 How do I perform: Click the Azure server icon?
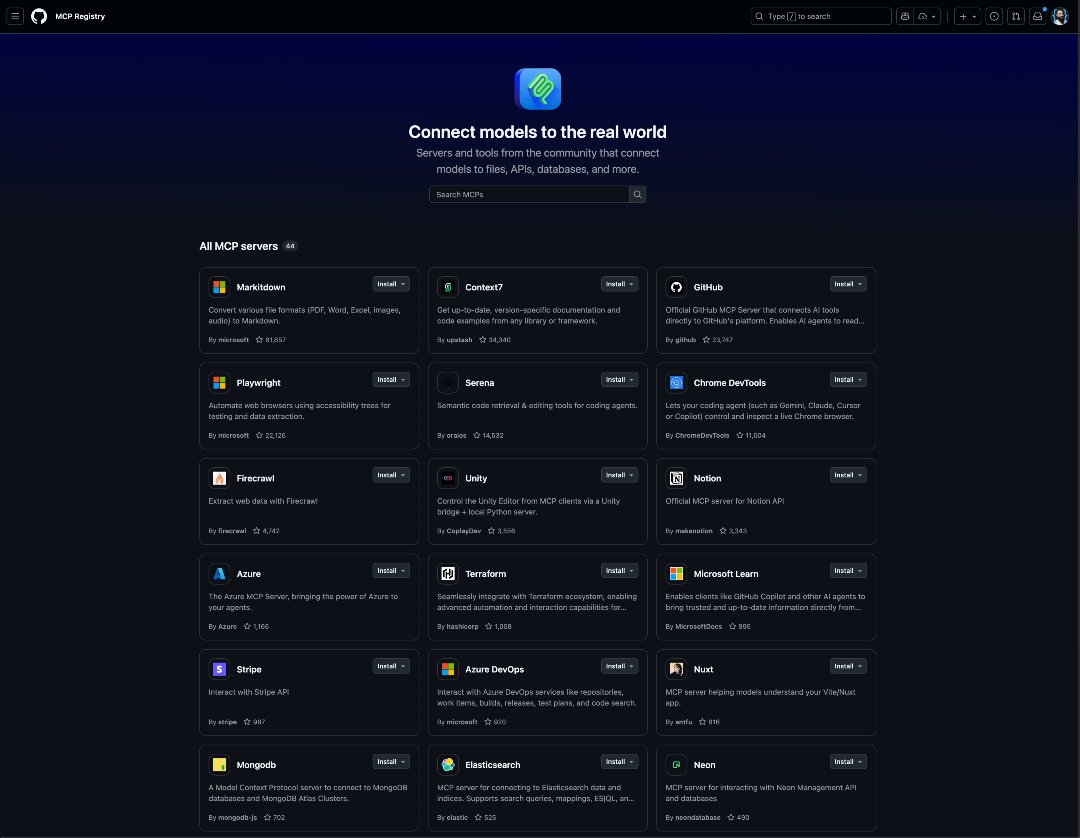[219, 574]
